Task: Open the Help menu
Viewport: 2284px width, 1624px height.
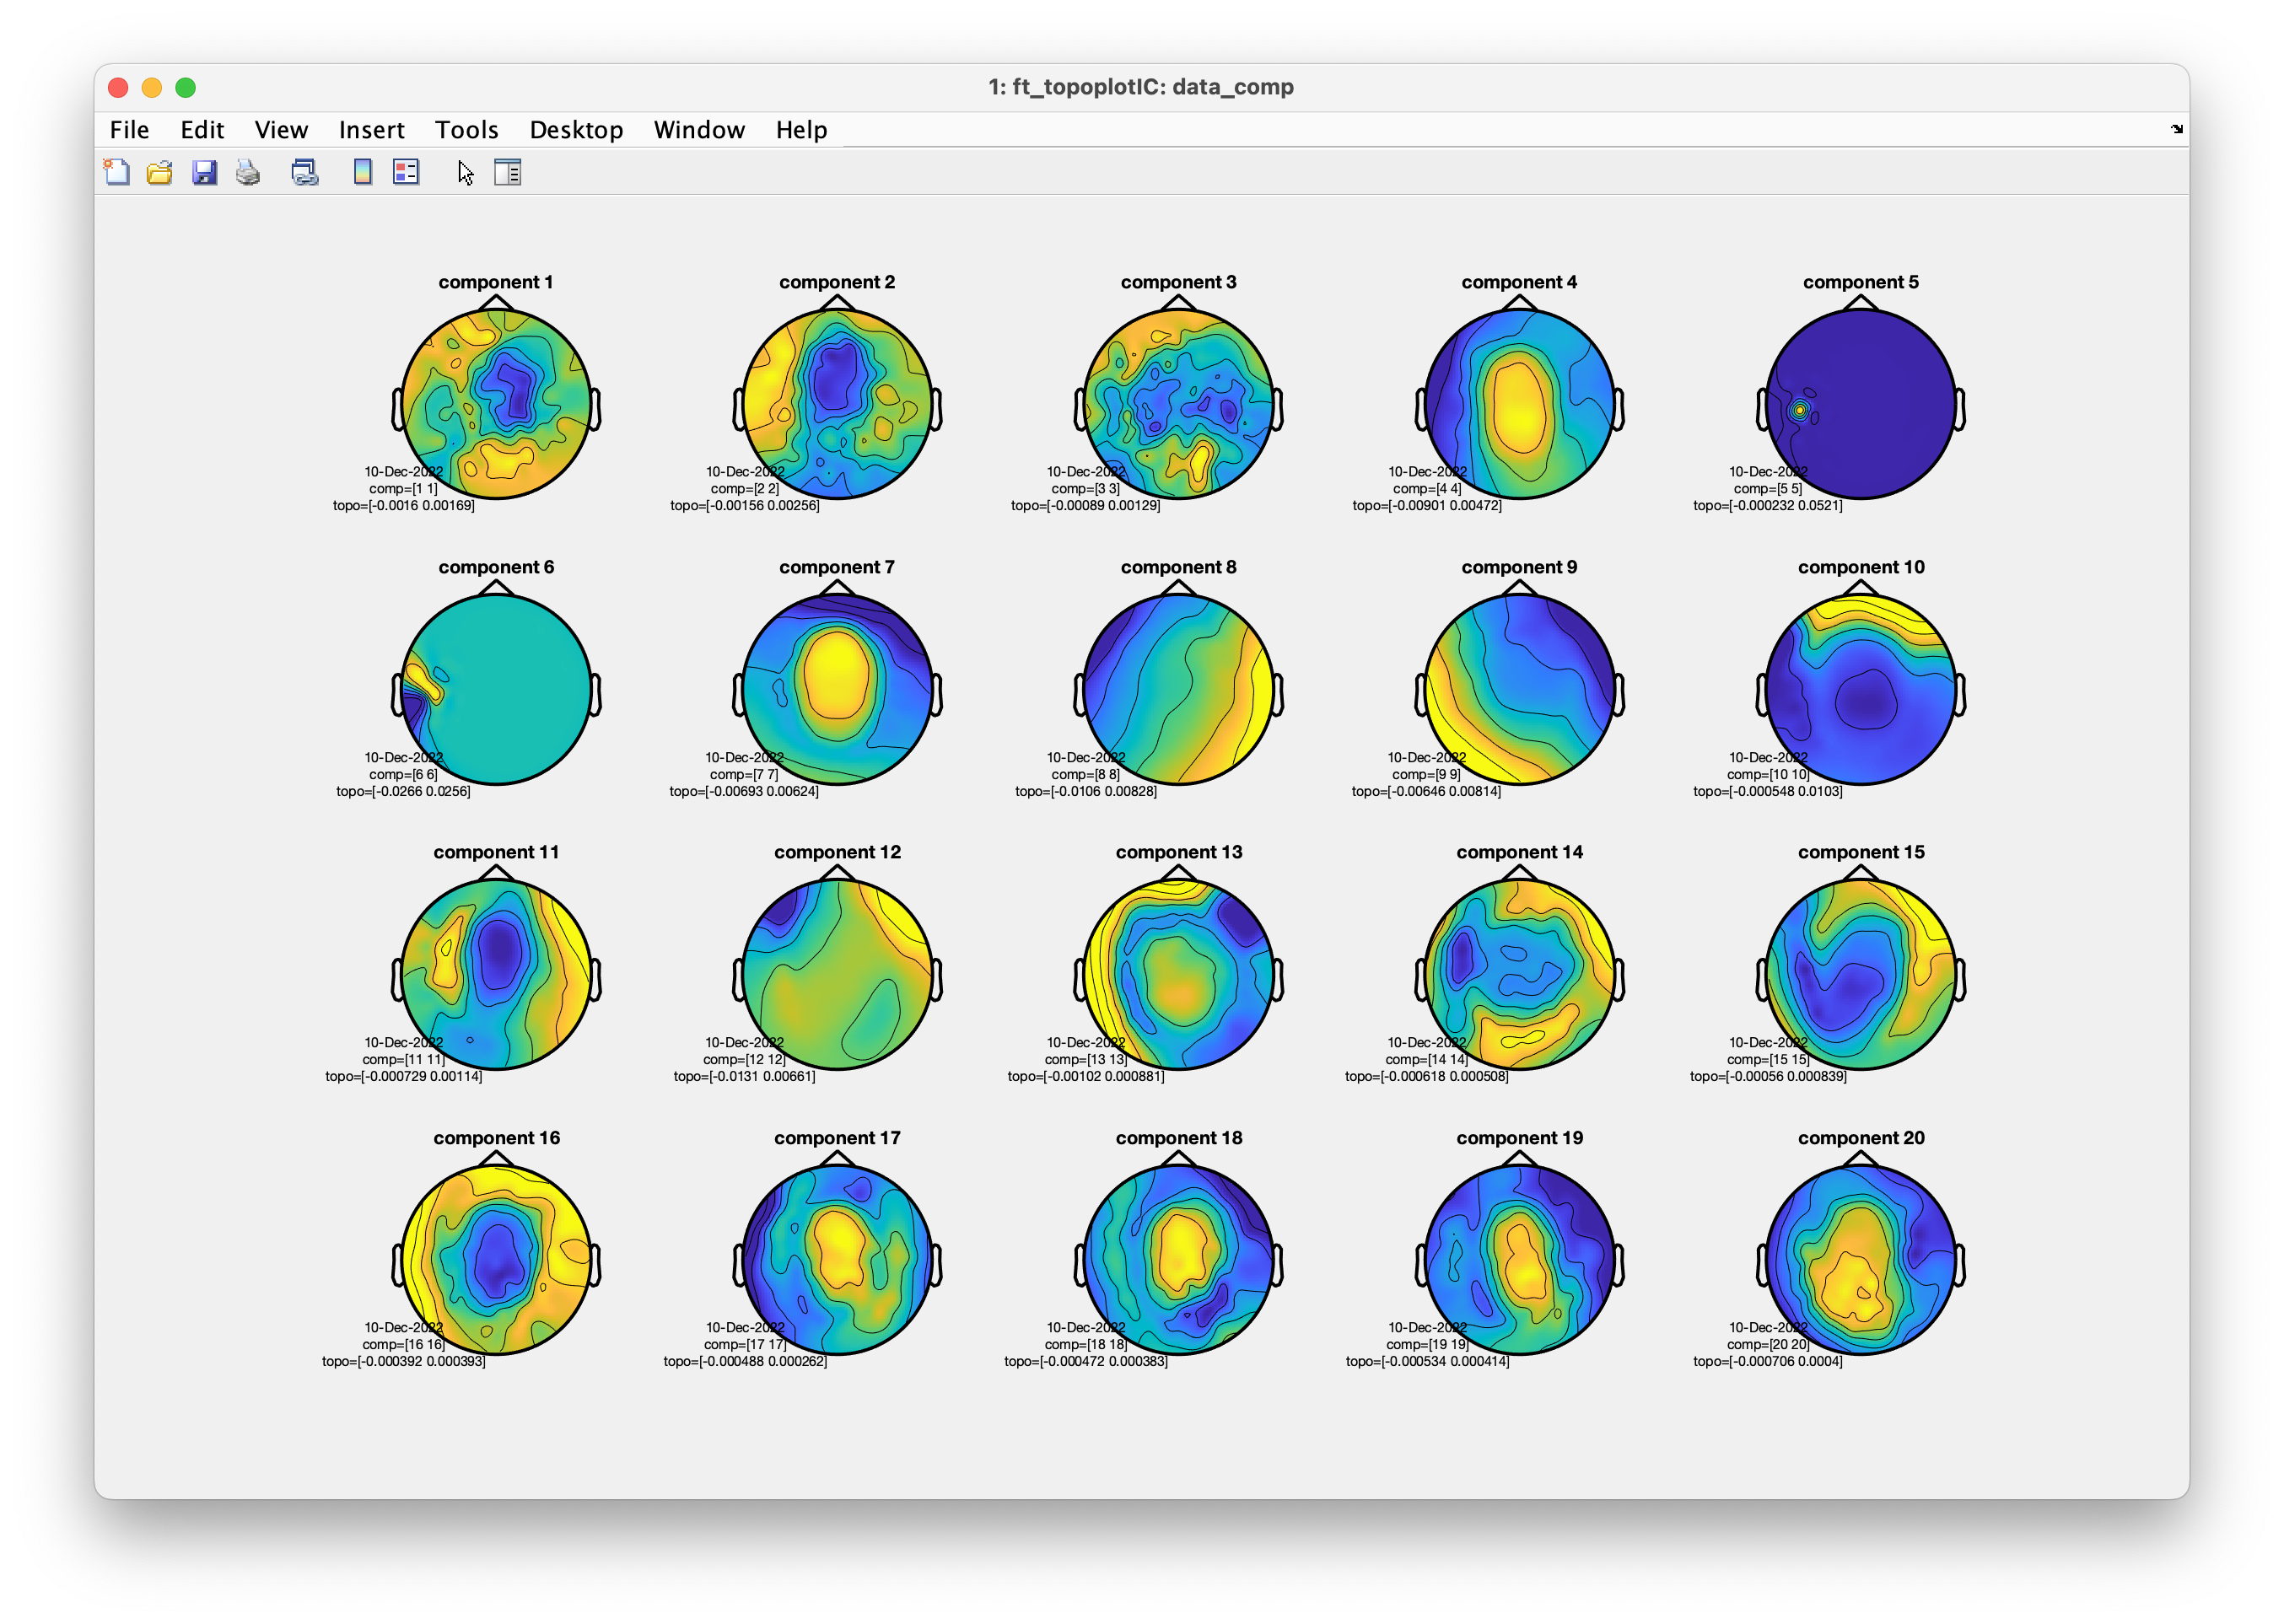Action: 801,130
